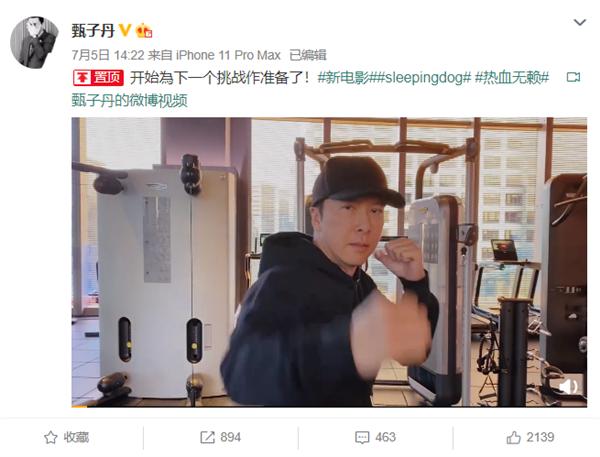Favorite the post with the 收藏 star
Screen dimensions: 600x457
66,437
